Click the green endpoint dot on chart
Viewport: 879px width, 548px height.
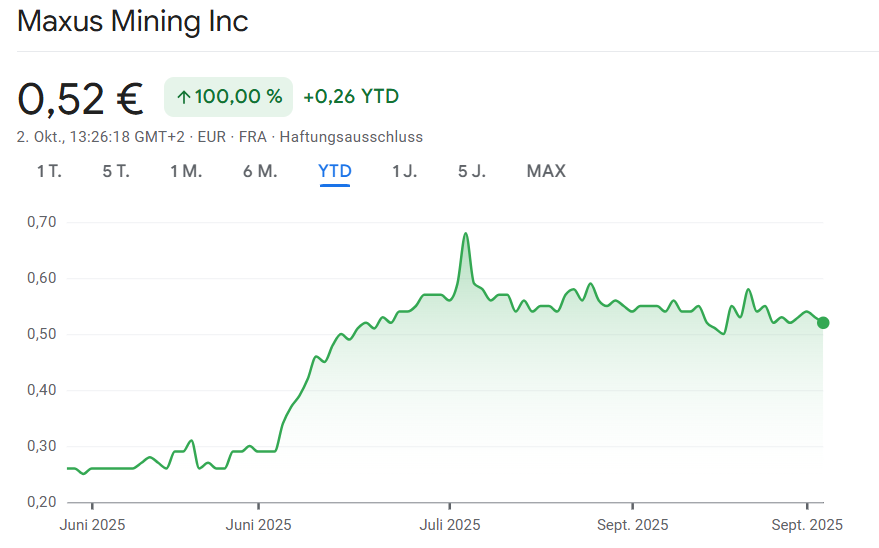(823, 322)
